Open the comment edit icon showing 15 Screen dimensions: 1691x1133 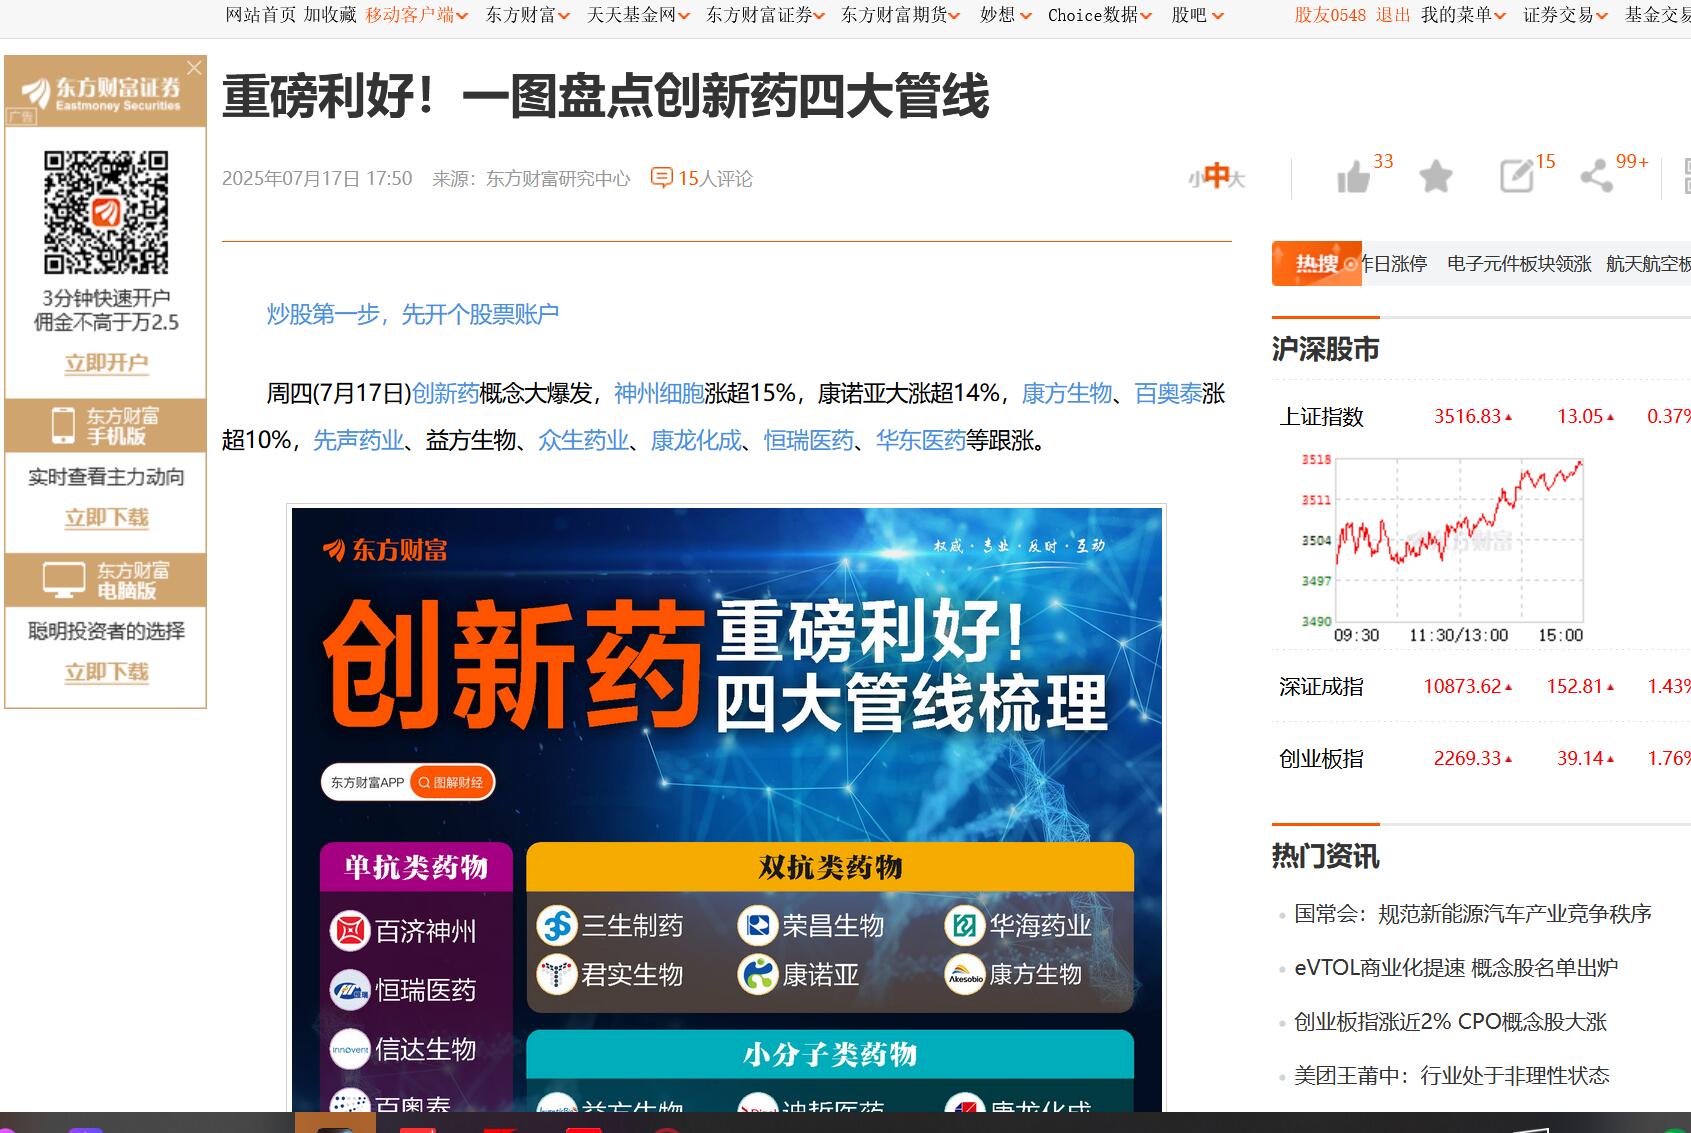1516,176
